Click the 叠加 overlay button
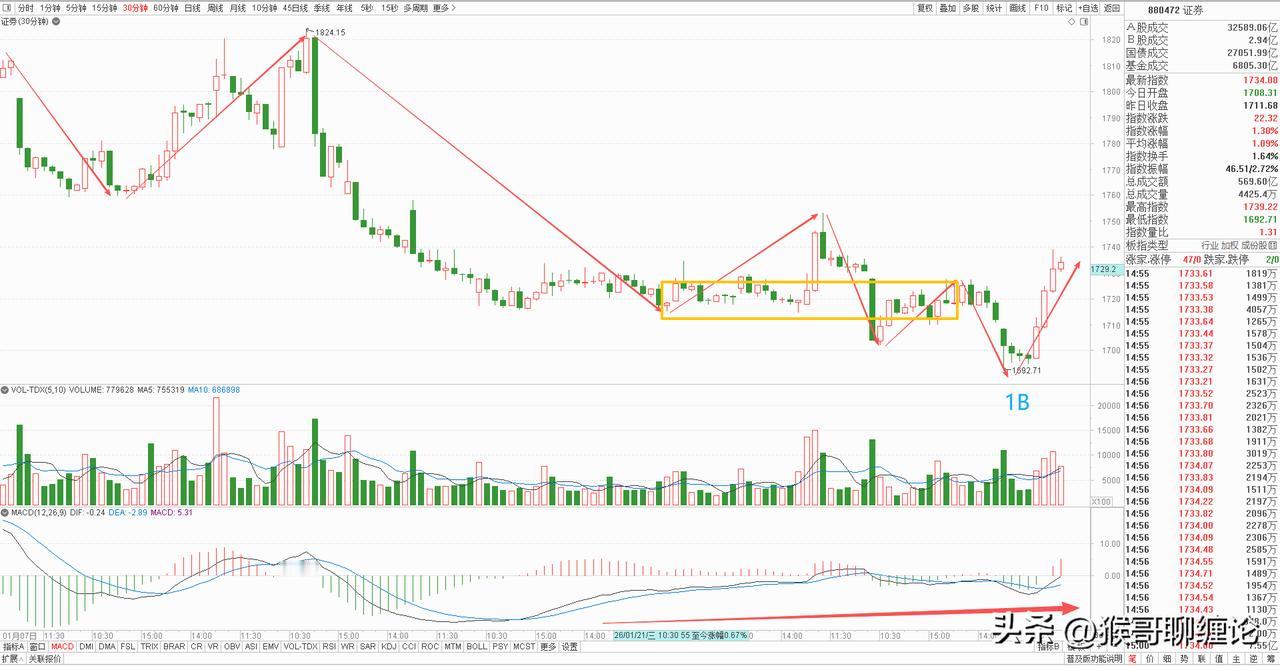1280x666 pixels. [948, 8]
